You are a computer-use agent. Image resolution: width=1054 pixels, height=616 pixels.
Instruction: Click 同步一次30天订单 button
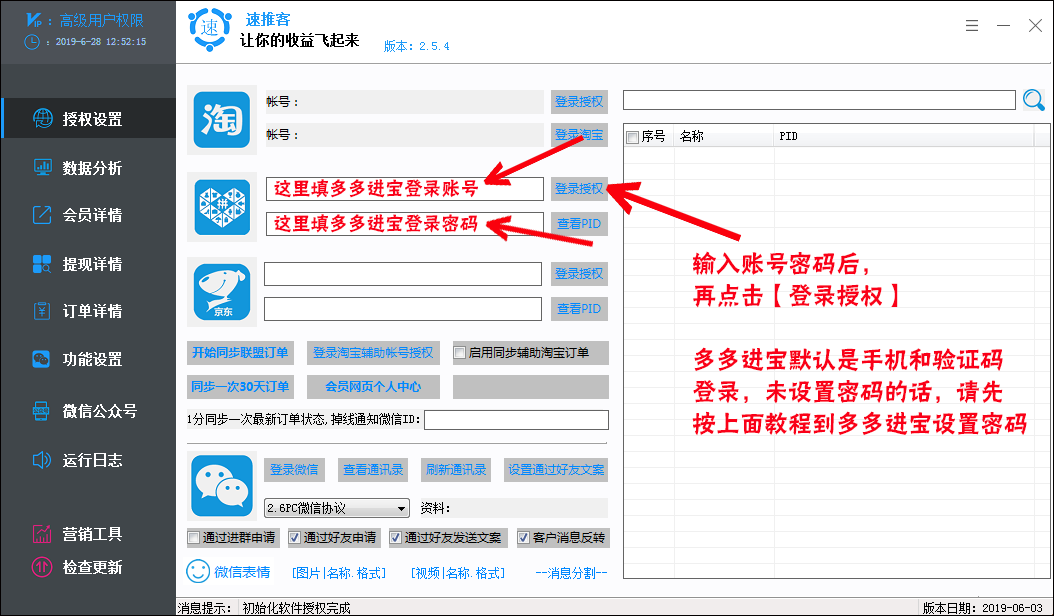point(240,387)
